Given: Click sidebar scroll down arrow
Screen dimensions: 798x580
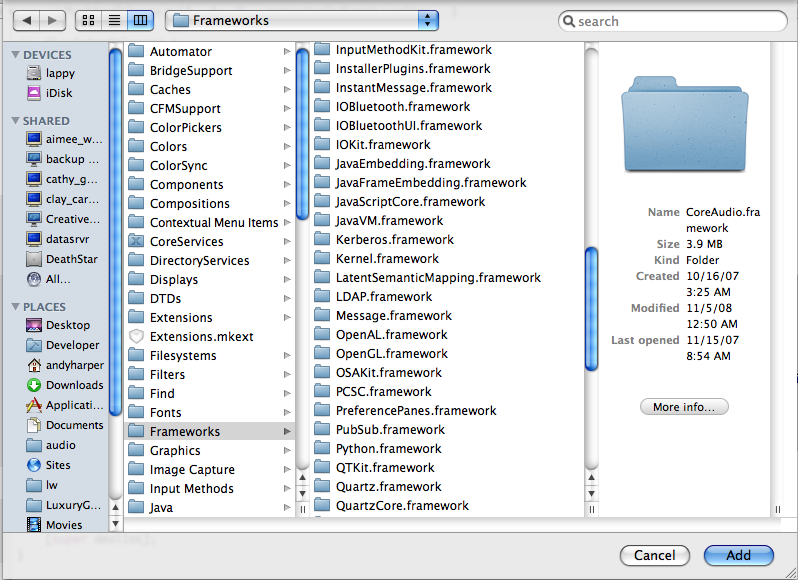Looking at the screenshot, I should tap(116, 524).
